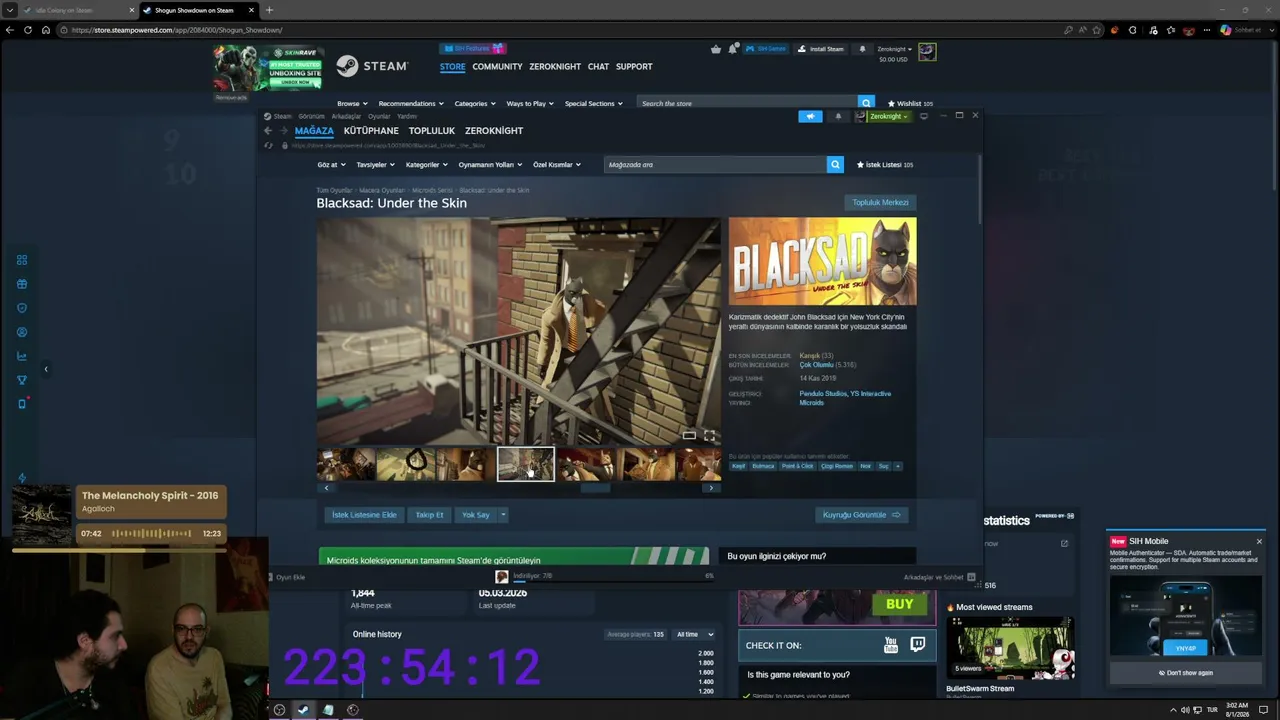Switch to the TOPLULUK tab
1280x720 pixels.
[x=432, y=131]
